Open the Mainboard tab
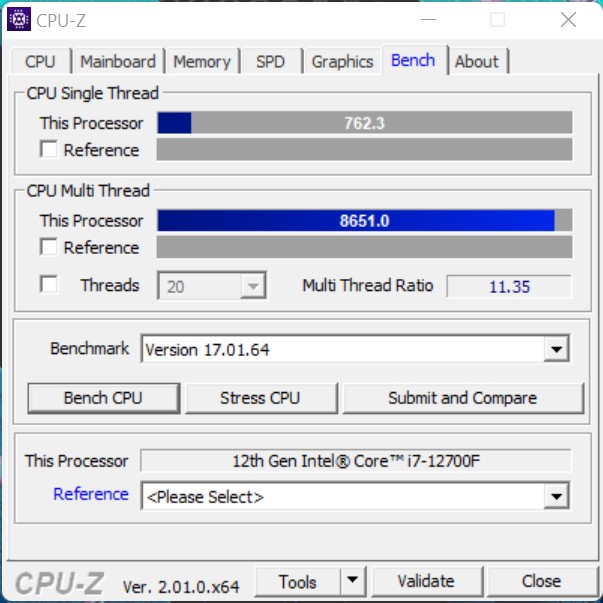Screen dimensions: 603x603 pyautogui.click(x=118, y=61)
